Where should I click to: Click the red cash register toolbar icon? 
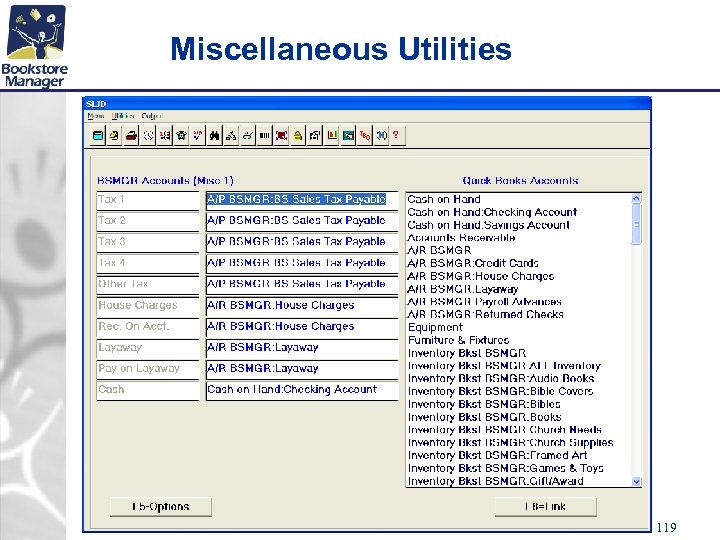(x=131, y=135)
